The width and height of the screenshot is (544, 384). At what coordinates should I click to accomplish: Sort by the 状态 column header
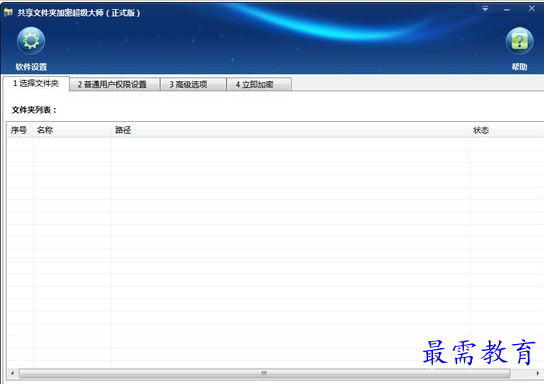(507, 130)
